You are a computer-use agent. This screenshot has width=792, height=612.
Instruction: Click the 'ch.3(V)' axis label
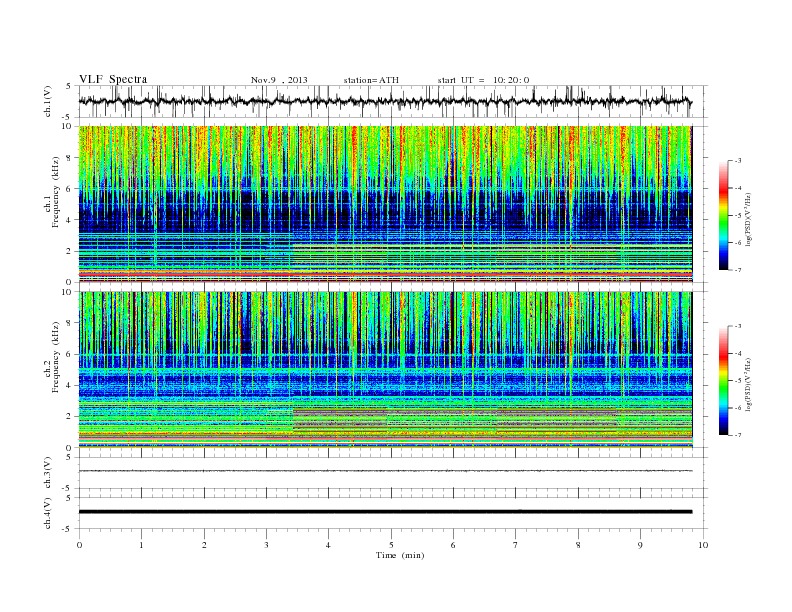48,473
